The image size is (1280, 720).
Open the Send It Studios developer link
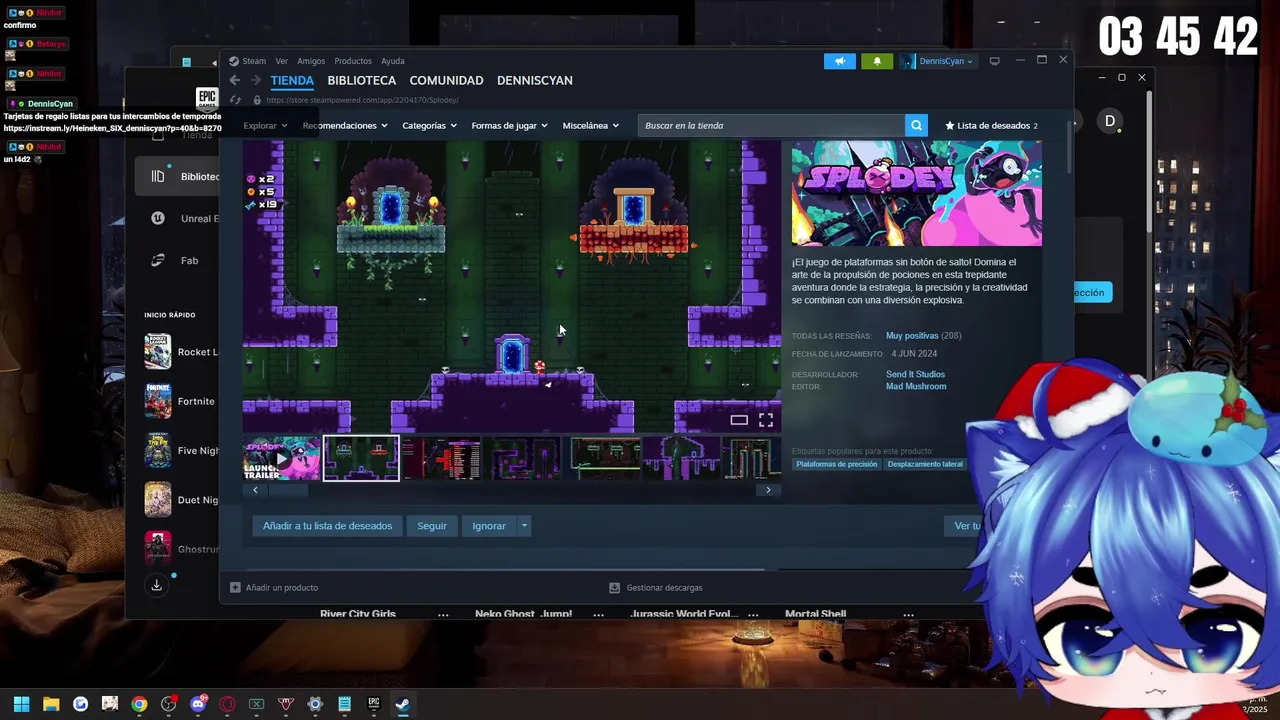pos(915,374)
